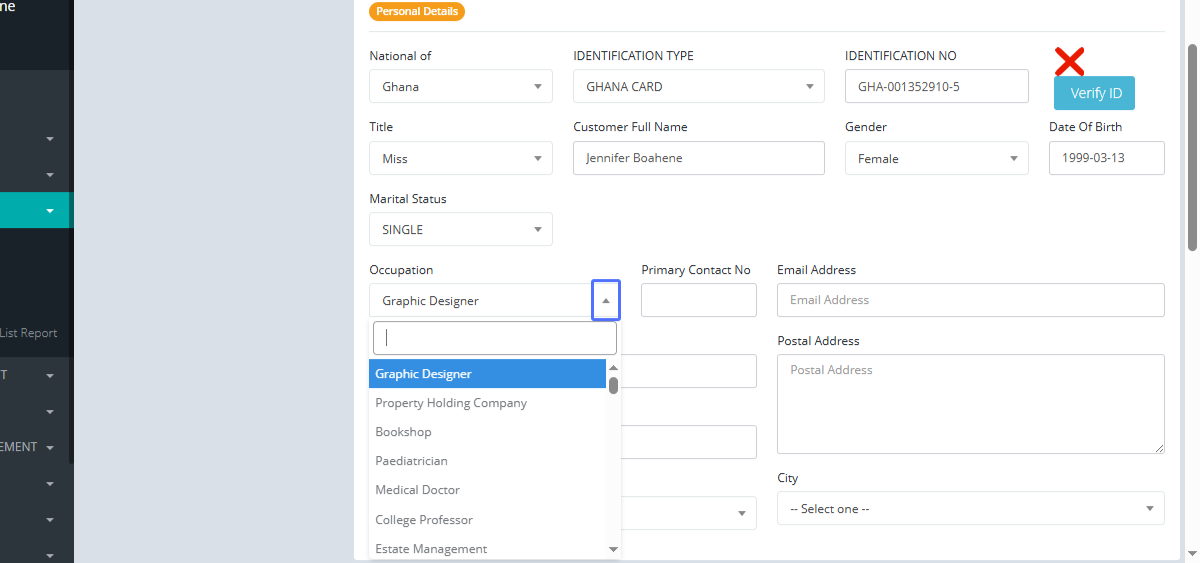The width and height of the screenshot is (1200, 563).
Task: Click the Personal Details badge
Action: pyautogui.click(x=417, y=12)
